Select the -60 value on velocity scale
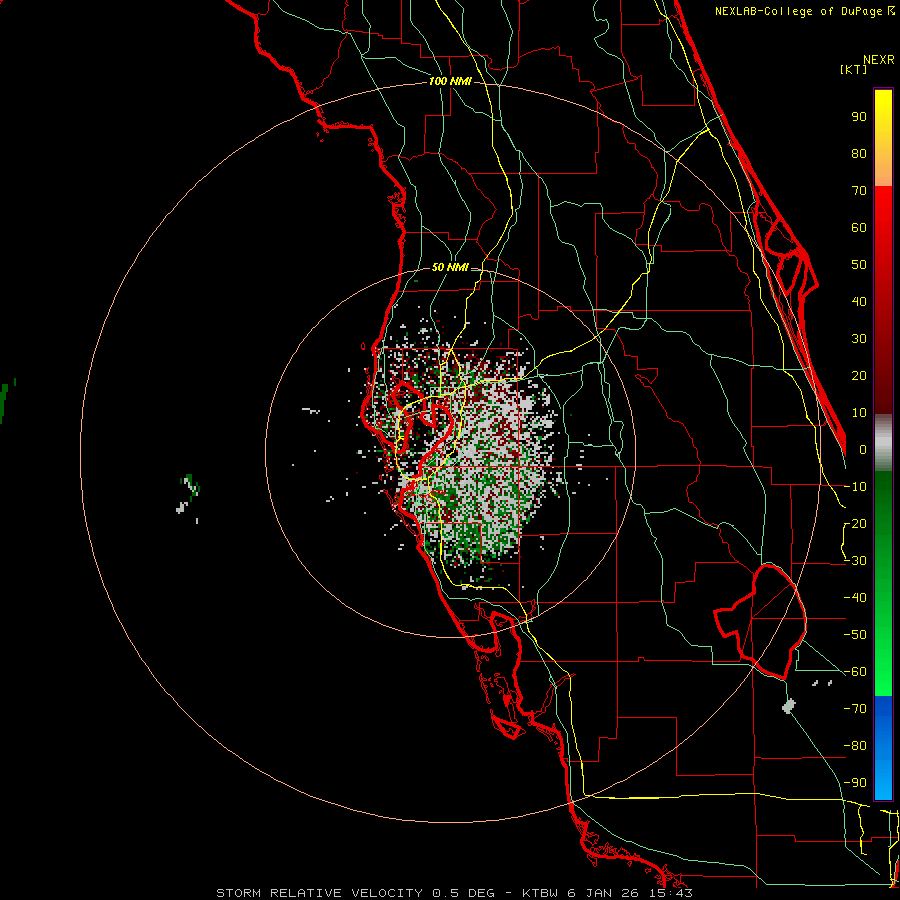 (x=855, y=672)
